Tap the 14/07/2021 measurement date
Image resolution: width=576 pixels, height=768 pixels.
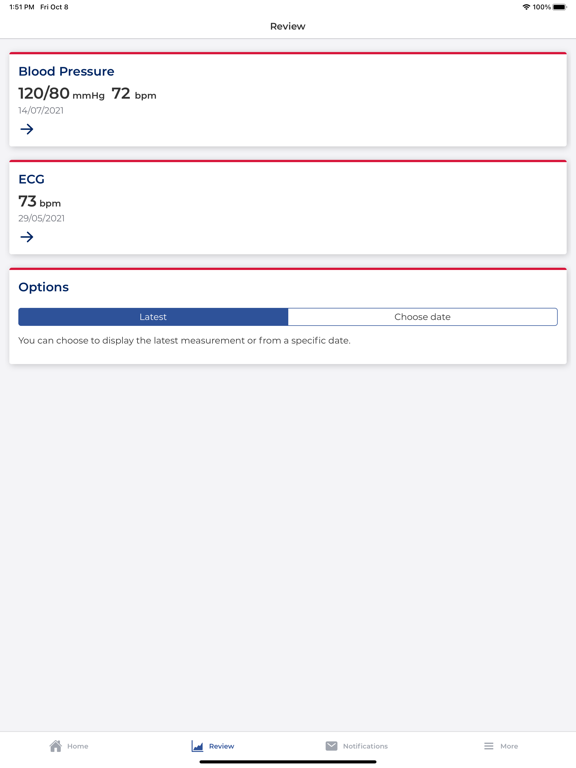41,111
